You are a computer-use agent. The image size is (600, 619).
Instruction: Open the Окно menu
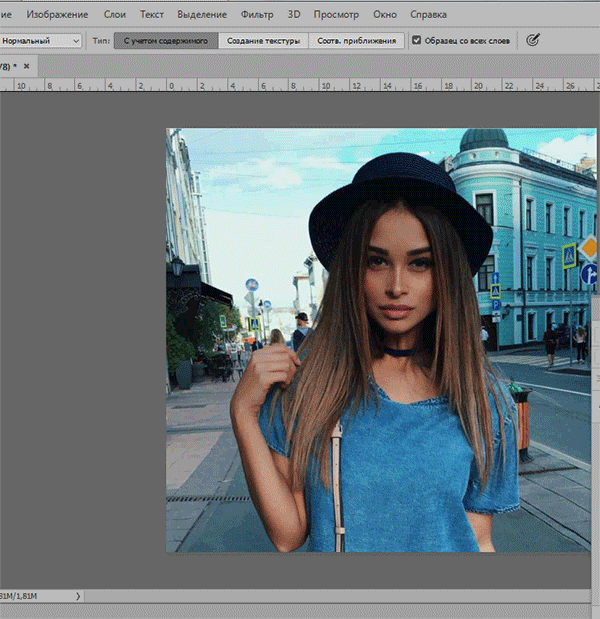pos(384,15)
